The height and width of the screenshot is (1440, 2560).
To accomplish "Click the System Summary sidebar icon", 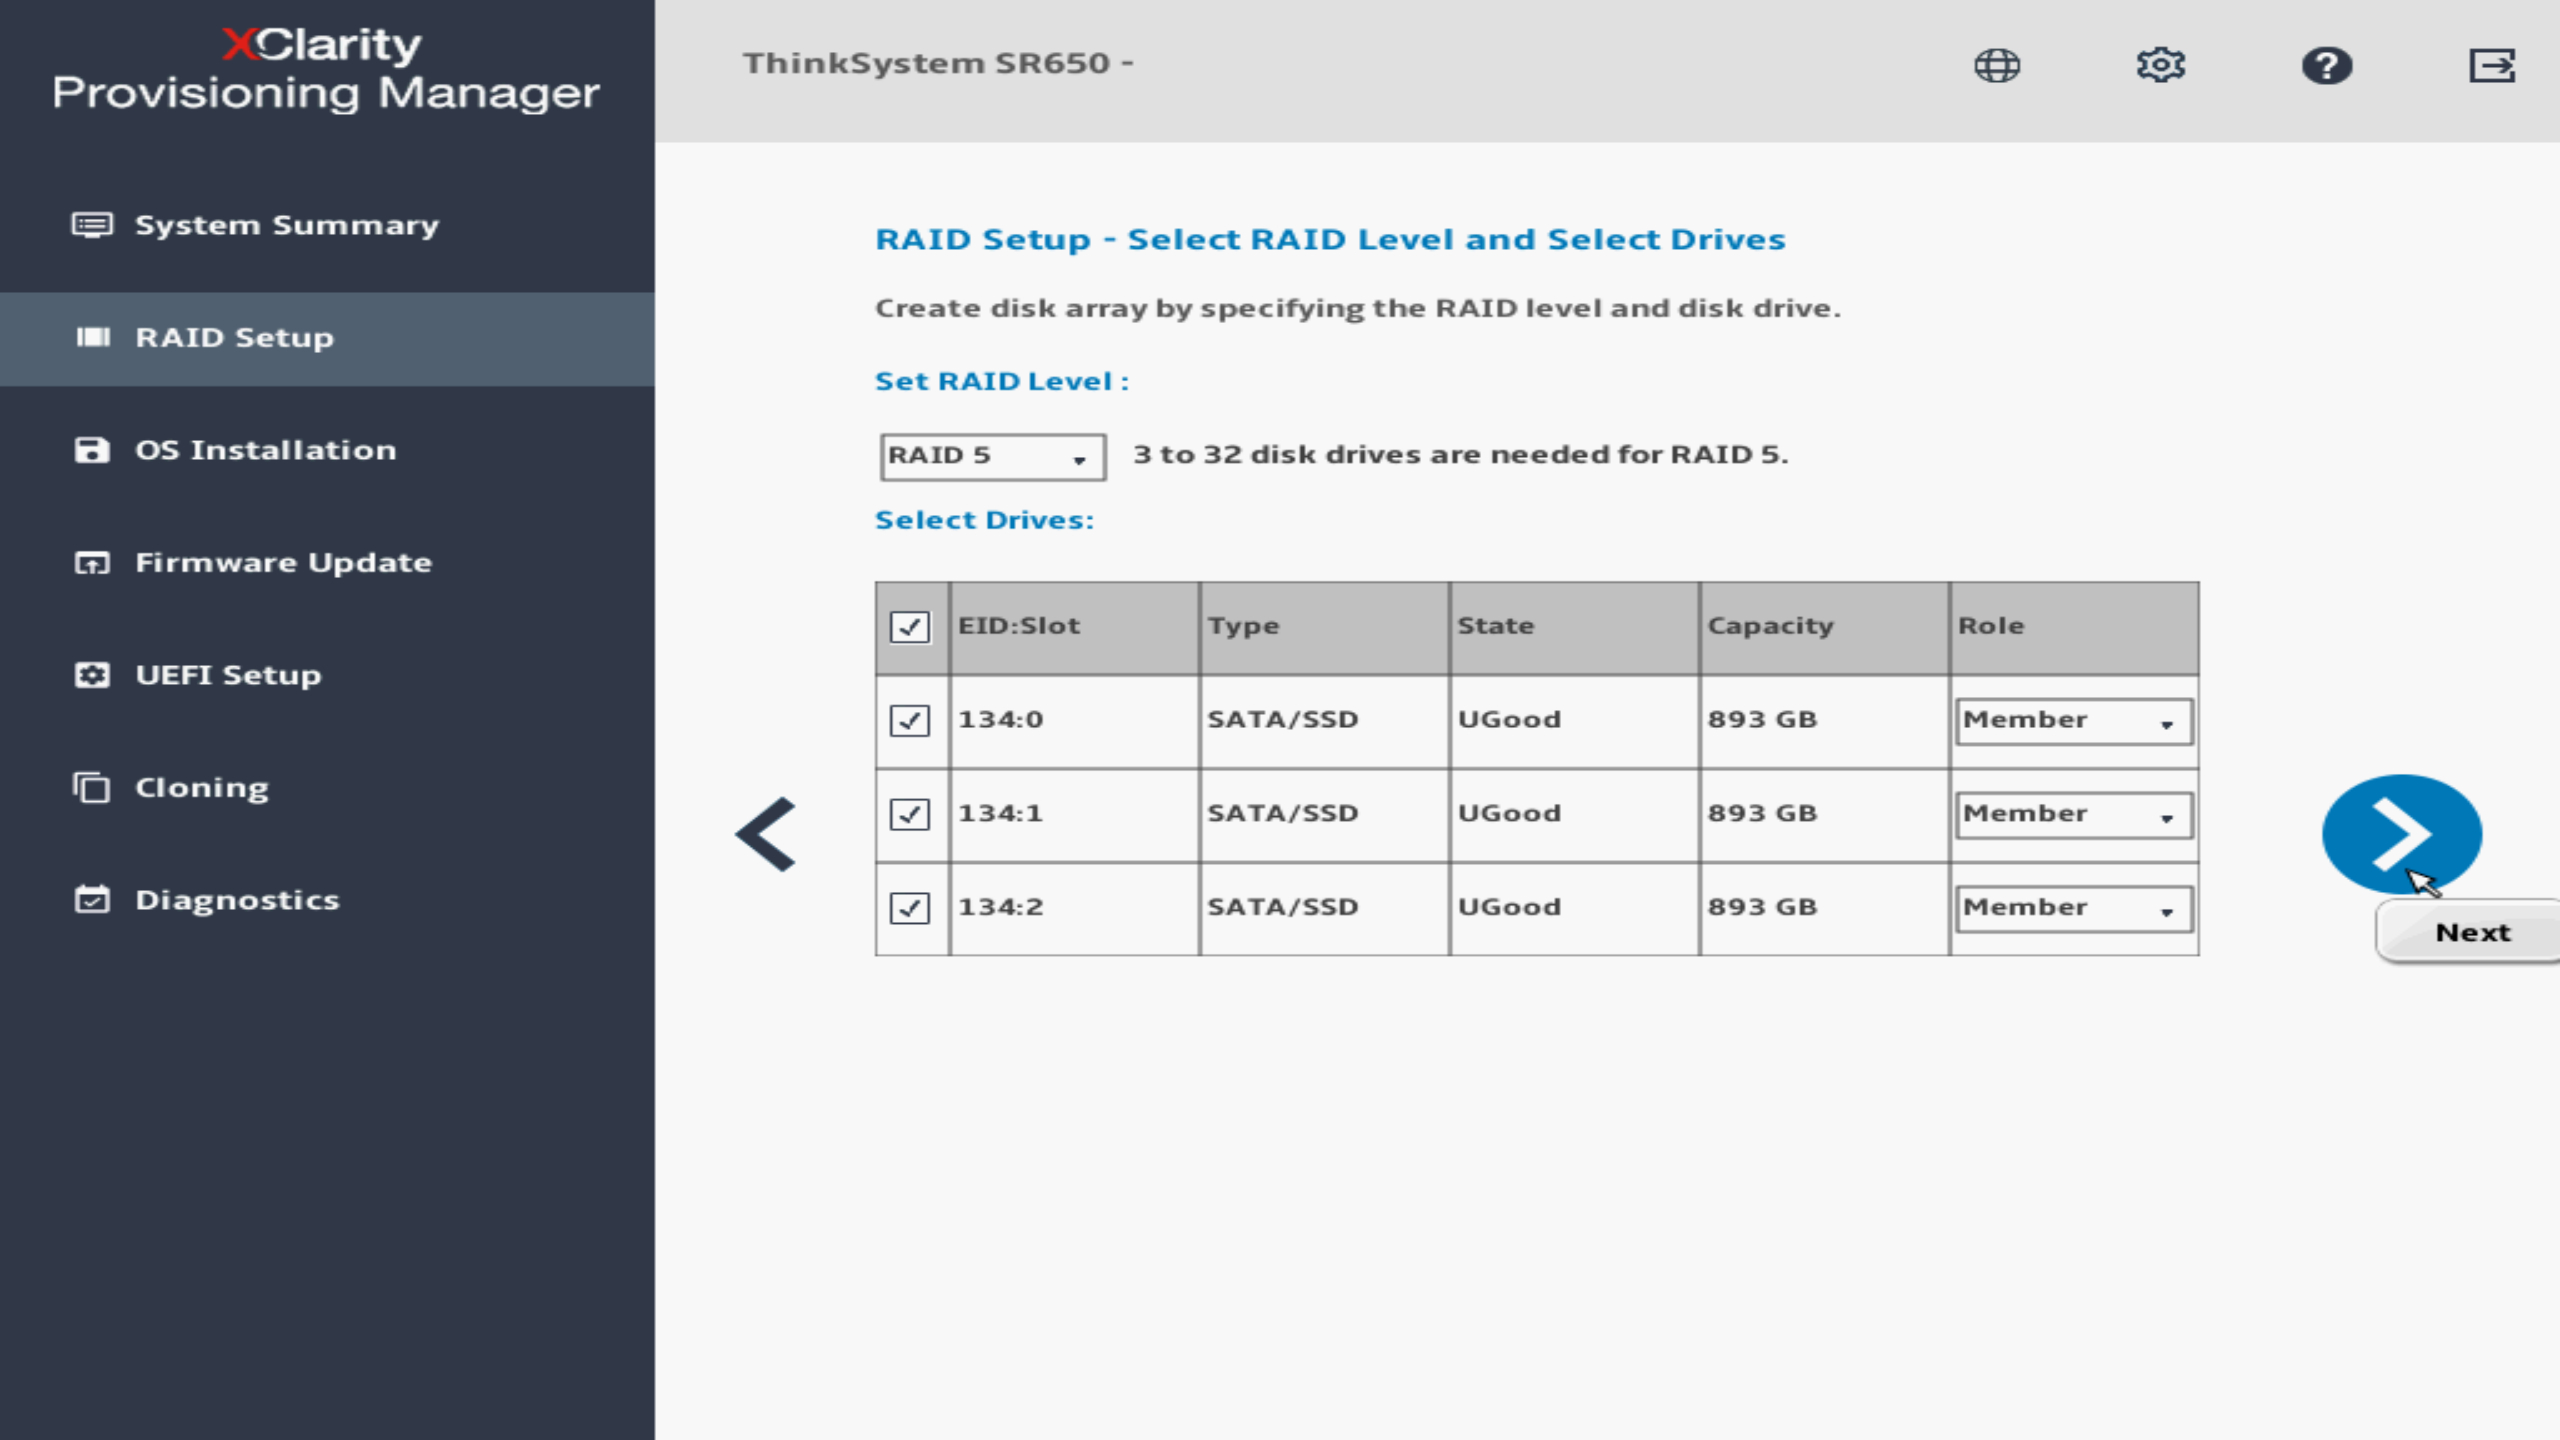I will click(92, 225).
